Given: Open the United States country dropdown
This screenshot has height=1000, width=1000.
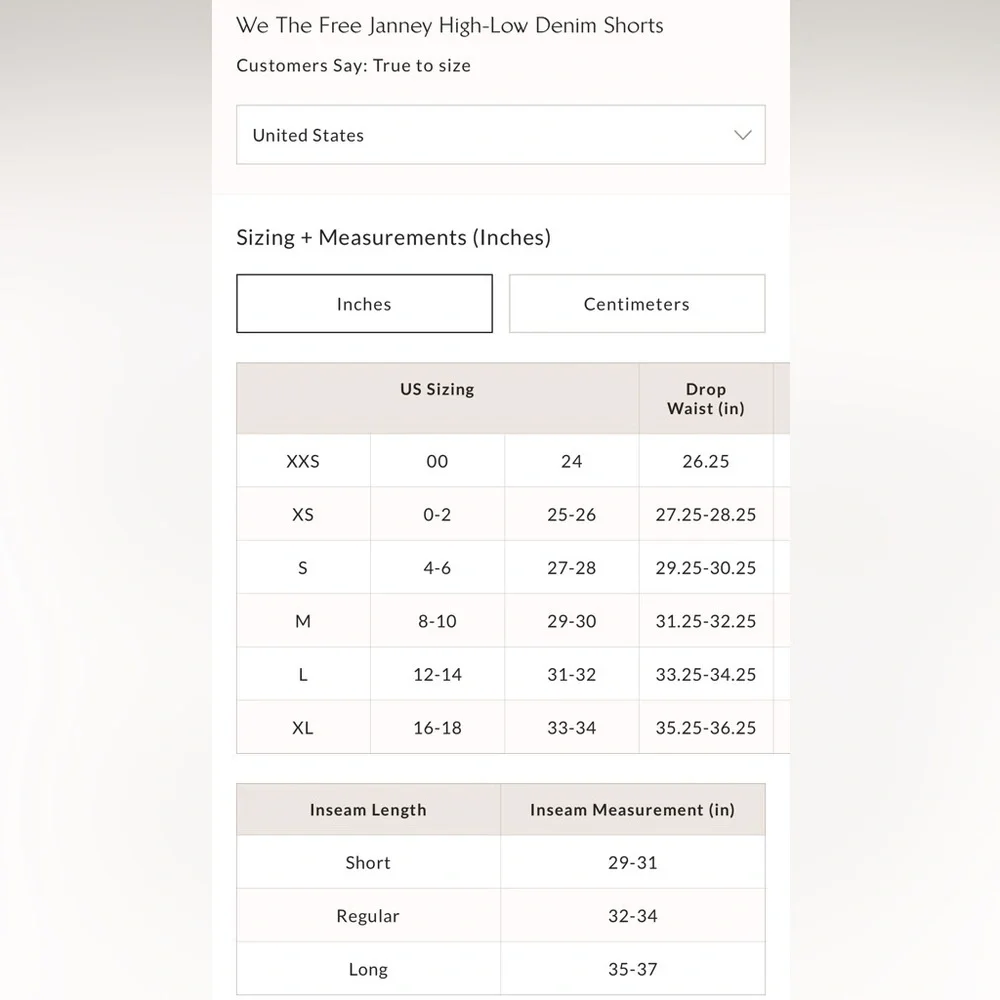Looking at the screenshot, I should [501, 135].
